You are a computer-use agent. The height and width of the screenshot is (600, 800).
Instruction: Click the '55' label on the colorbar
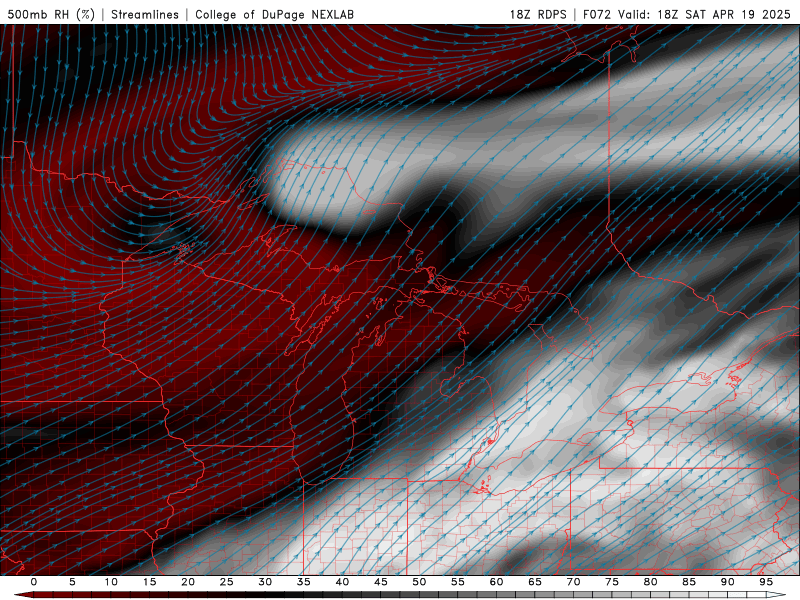[x=458, y=582]
